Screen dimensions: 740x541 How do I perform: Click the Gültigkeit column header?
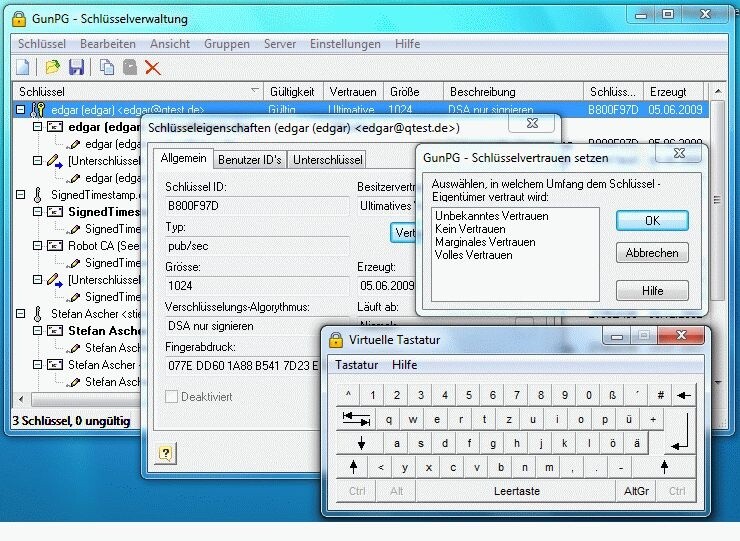pos(293,92)
